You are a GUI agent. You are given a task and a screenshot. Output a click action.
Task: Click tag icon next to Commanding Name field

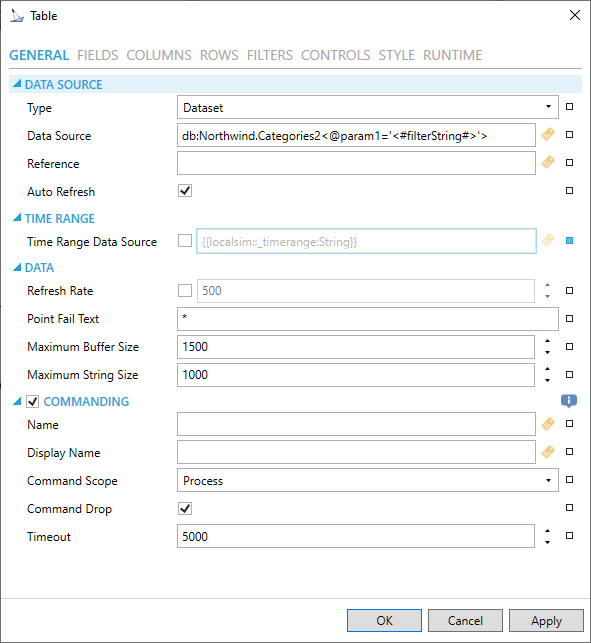pyautogui.click(x=548, y=424)
